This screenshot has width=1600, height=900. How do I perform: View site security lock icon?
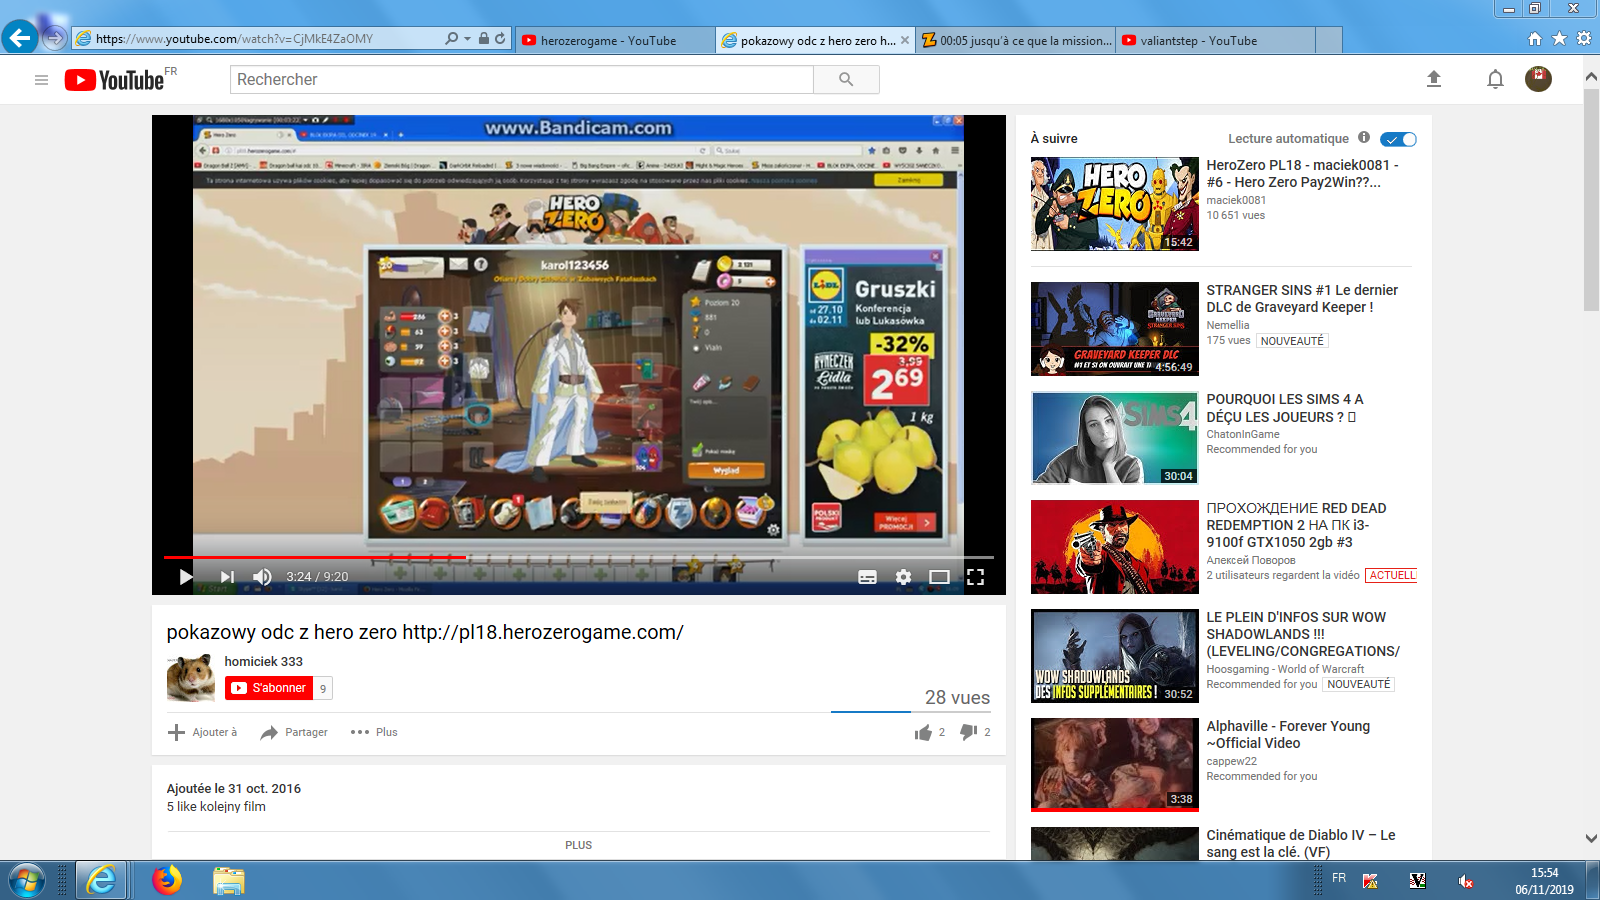pyautogui.click(x=484, y=39)
